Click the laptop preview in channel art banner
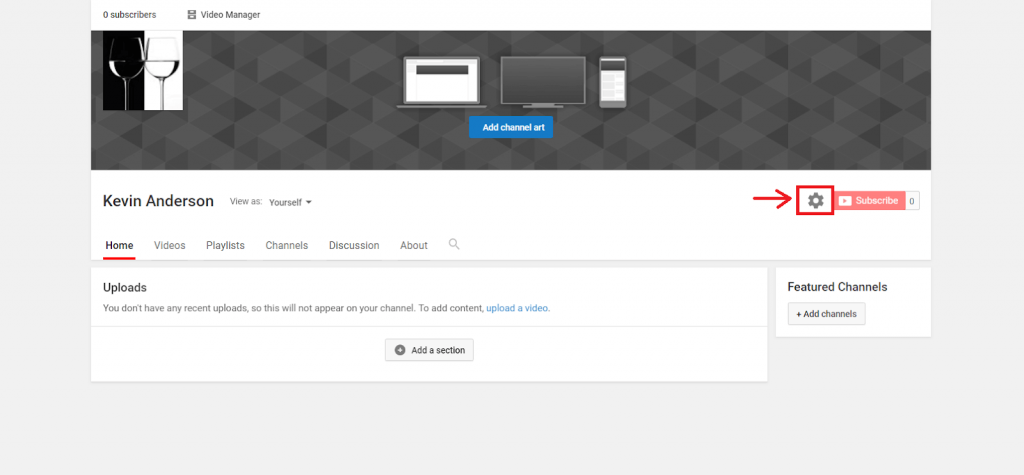Screen dimensions: 1024x475 click(x=441, y=82)
